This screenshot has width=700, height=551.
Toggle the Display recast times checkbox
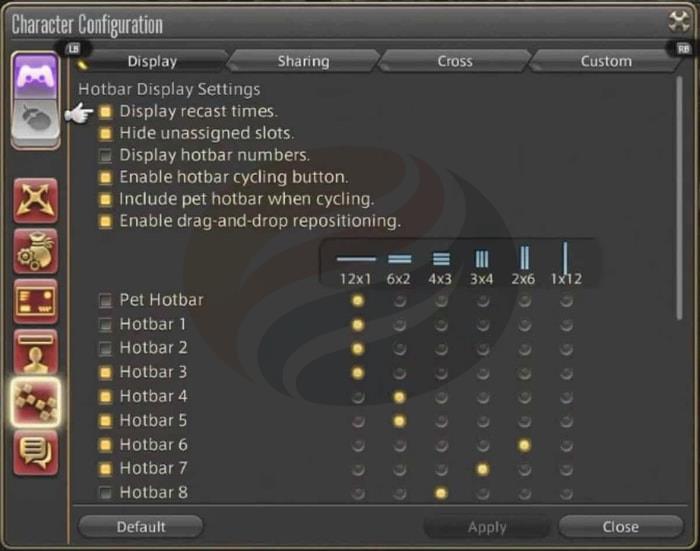tap(105, 112)
